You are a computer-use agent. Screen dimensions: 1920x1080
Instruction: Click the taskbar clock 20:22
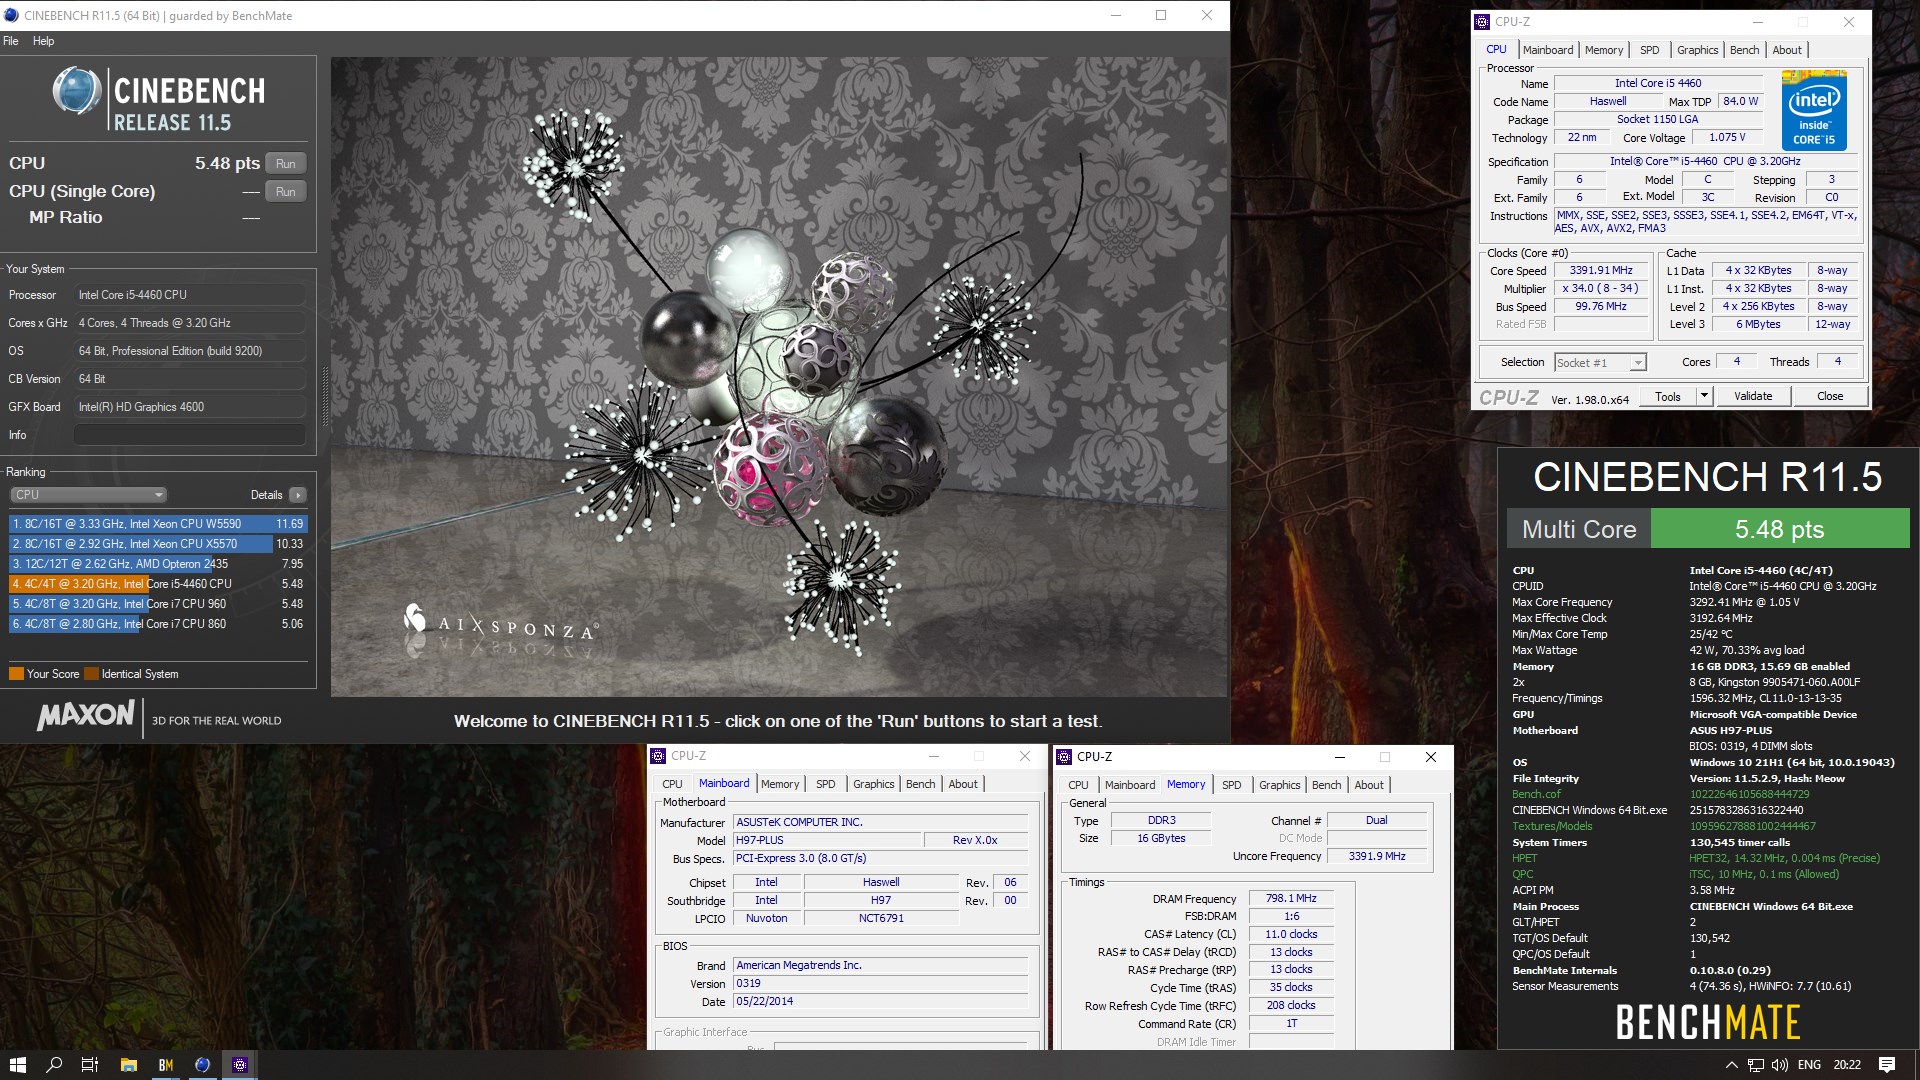[x=1847, y=1065]
